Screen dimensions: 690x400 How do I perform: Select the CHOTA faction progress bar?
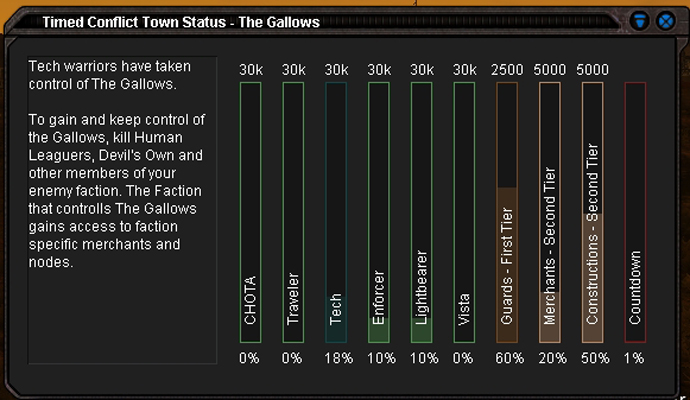coord(250,213)
